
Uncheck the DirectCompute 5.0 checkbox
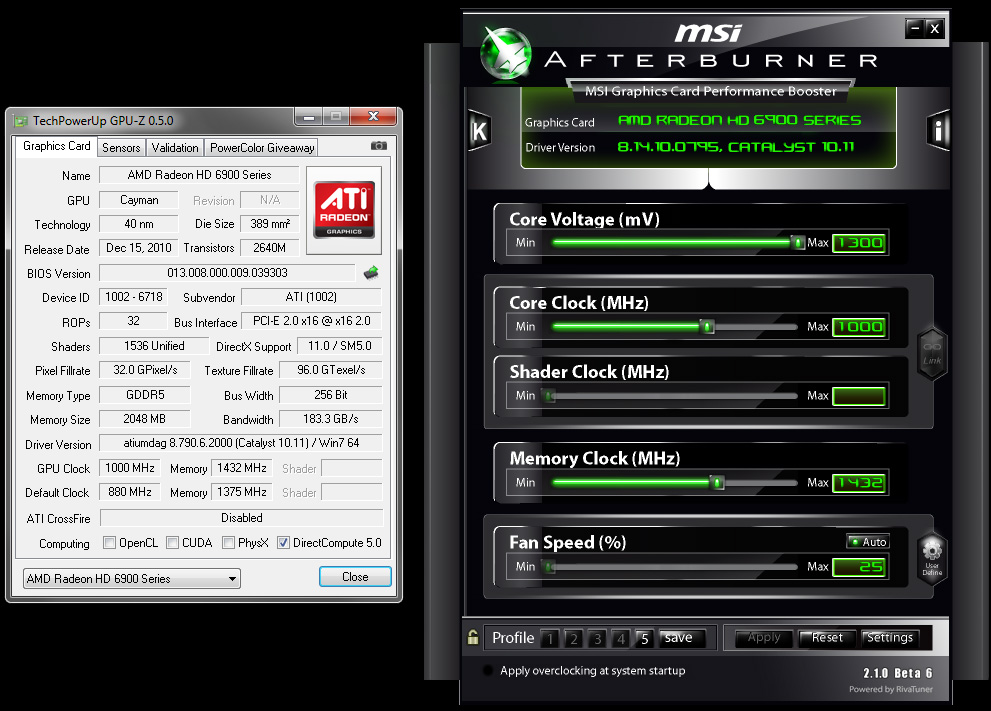tap(284, 543)
